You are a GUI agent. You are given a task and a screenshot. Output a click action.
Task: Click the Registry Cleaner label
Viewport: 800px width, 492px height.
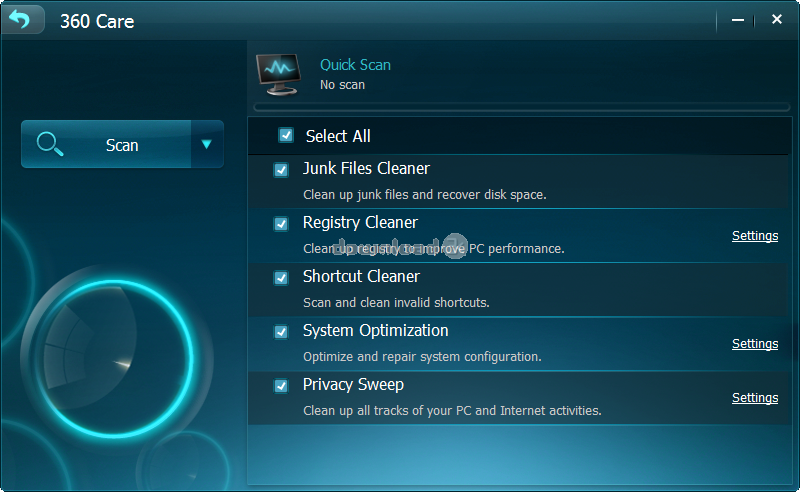click(x=360, y=223)
